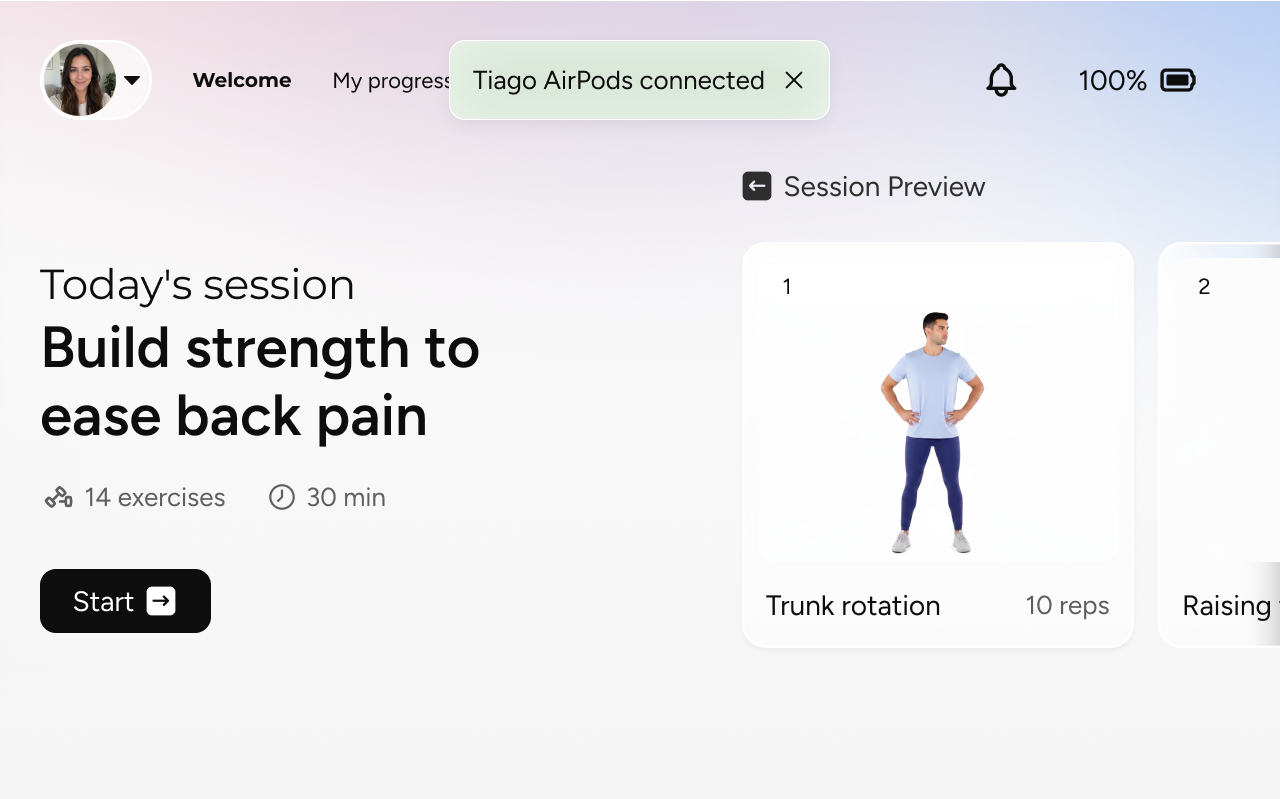Viewport: 1280px width, 799px height.
Task: Click the dumbbell exercises icon
Action: pos(59,497)
